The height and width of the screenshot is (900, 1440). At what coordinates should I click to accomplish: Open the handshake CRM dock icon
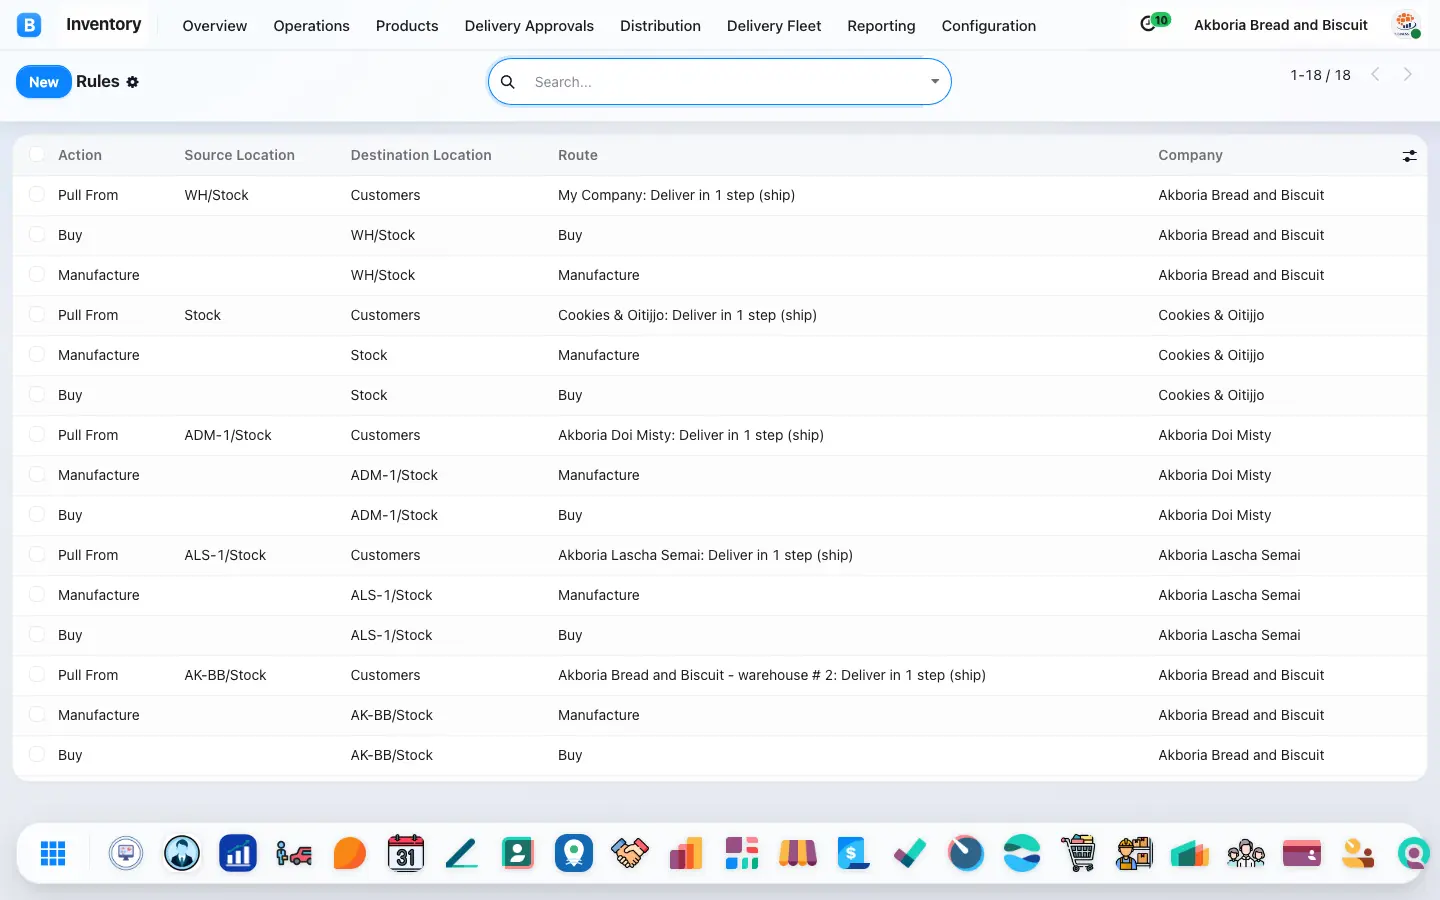[x=630, y=853]
